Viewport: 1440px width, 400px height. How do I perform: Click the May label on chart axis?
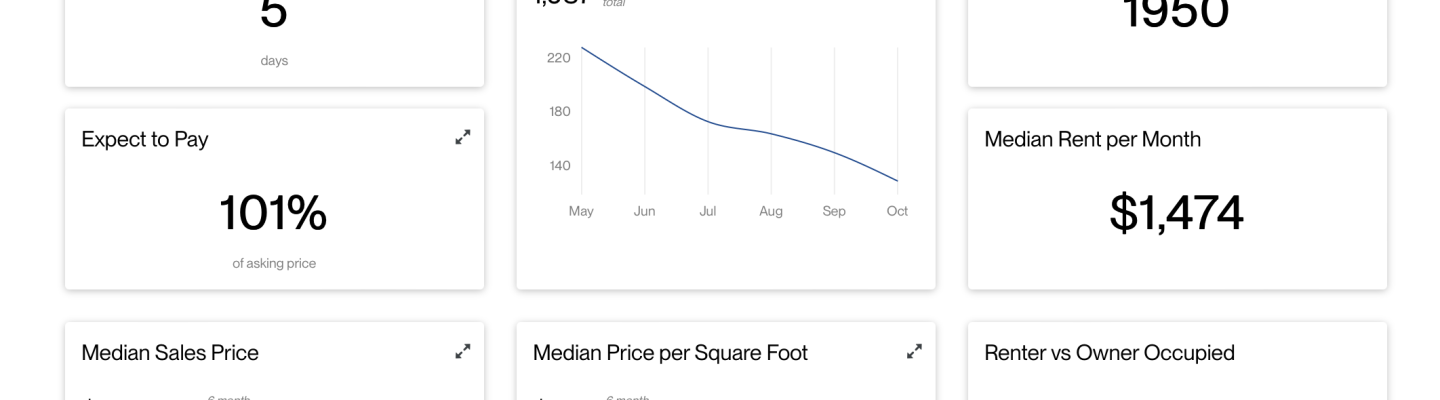click(581, 211)
